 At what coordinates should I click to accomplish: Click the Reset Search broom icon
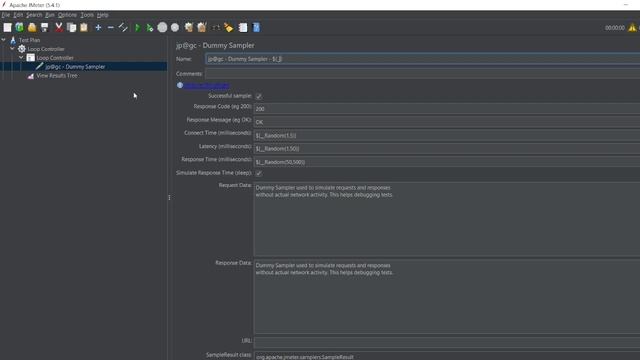[x=229, y=27]
